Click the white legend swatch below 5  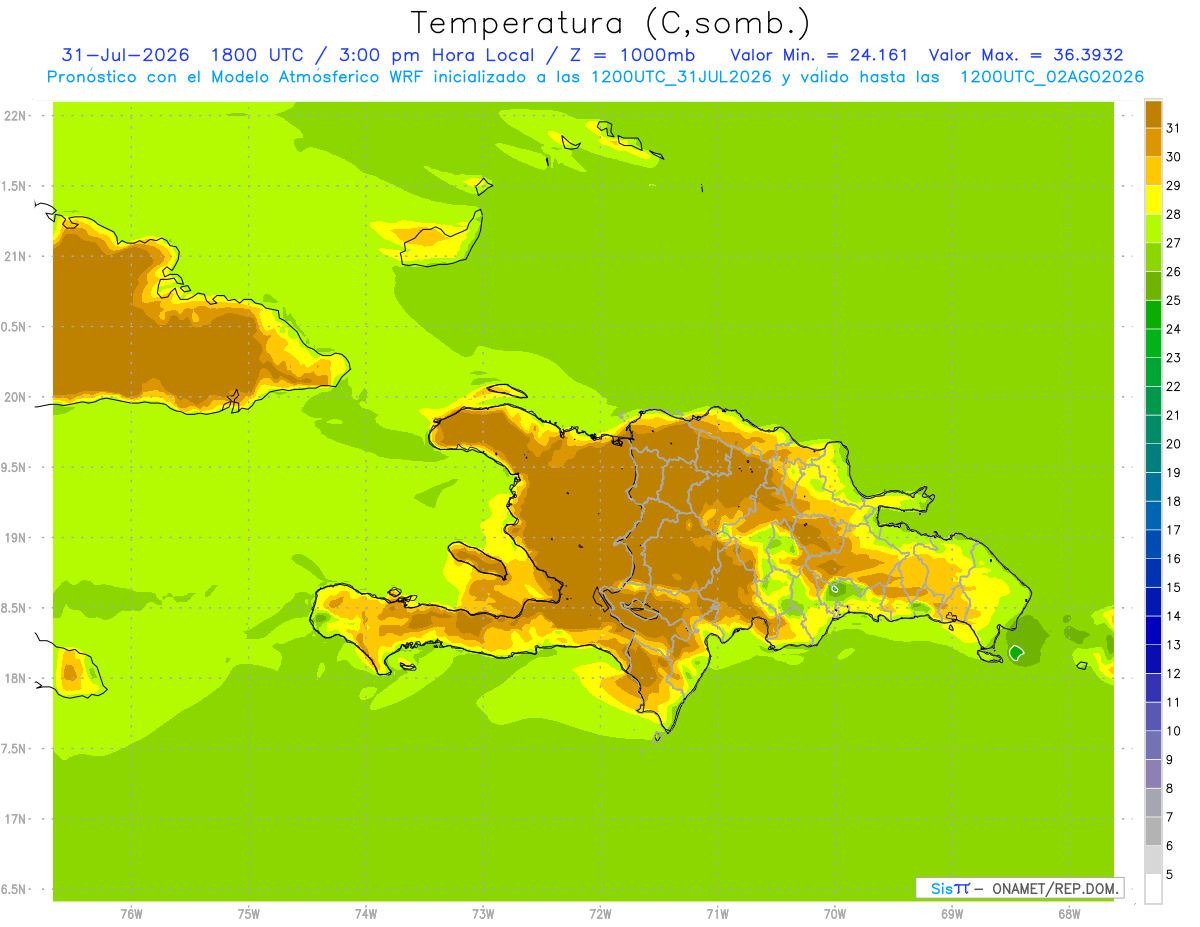tap(1153, 889)
